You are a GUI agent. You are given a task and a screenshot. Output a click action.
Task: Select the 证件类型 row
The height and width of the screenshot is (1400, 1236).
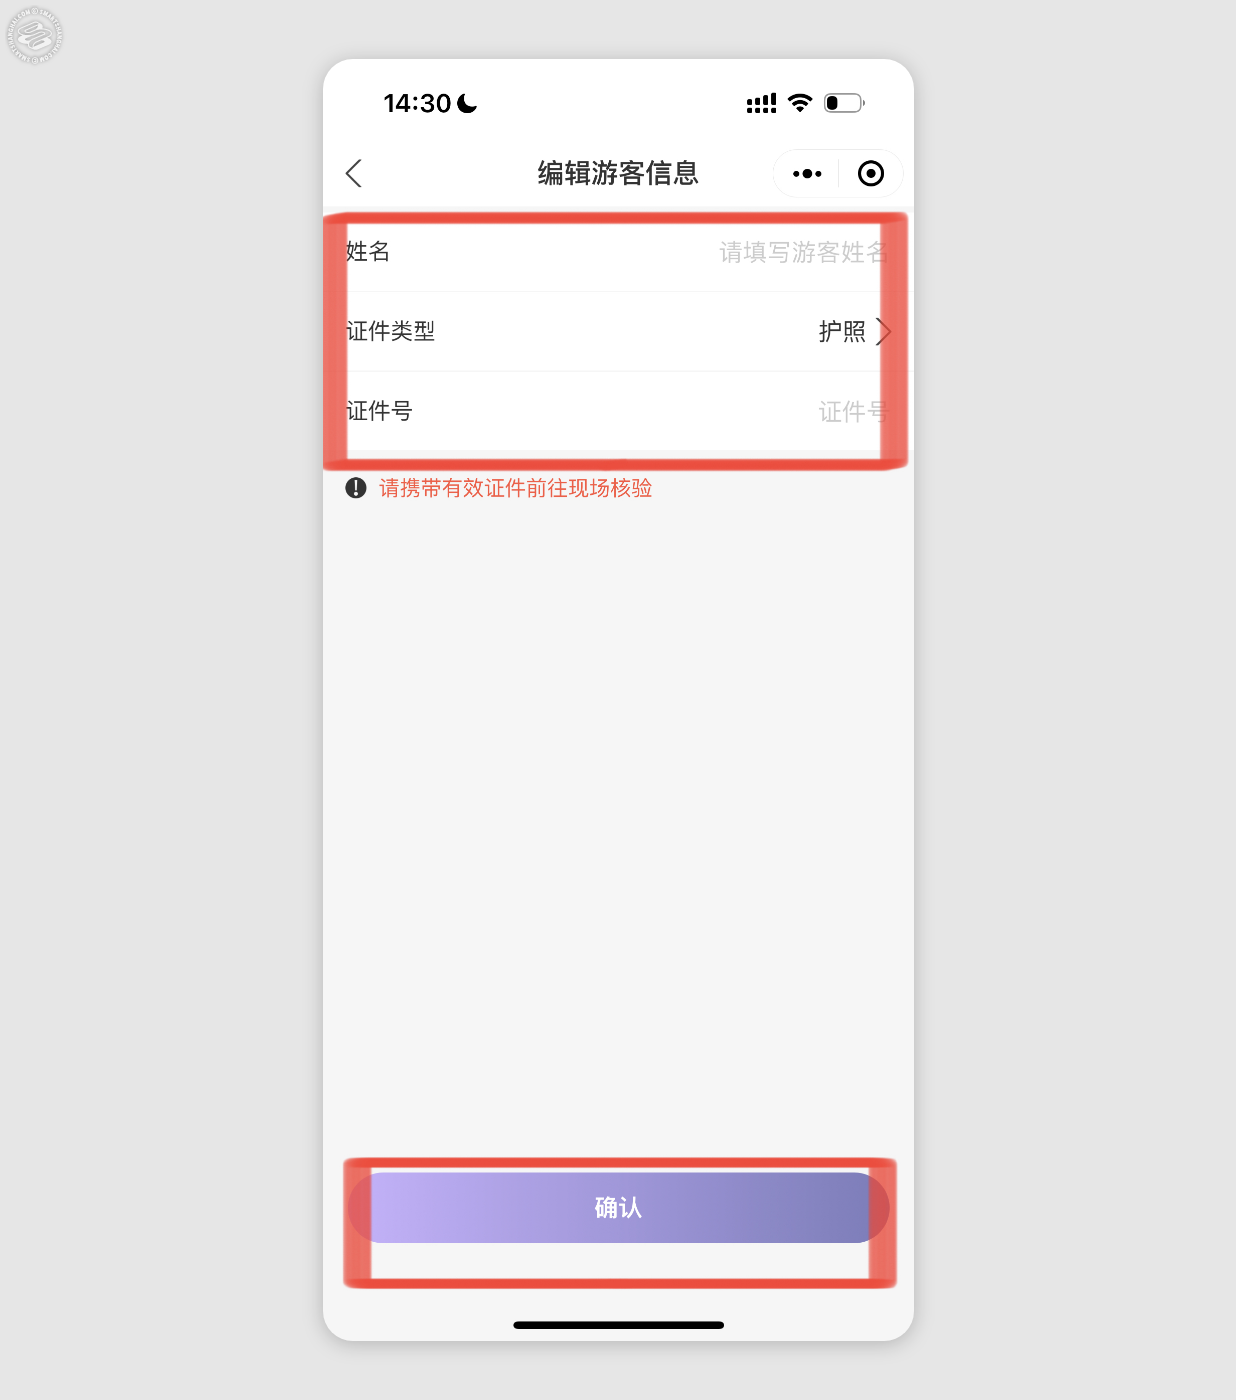click(x=618, y=331)
